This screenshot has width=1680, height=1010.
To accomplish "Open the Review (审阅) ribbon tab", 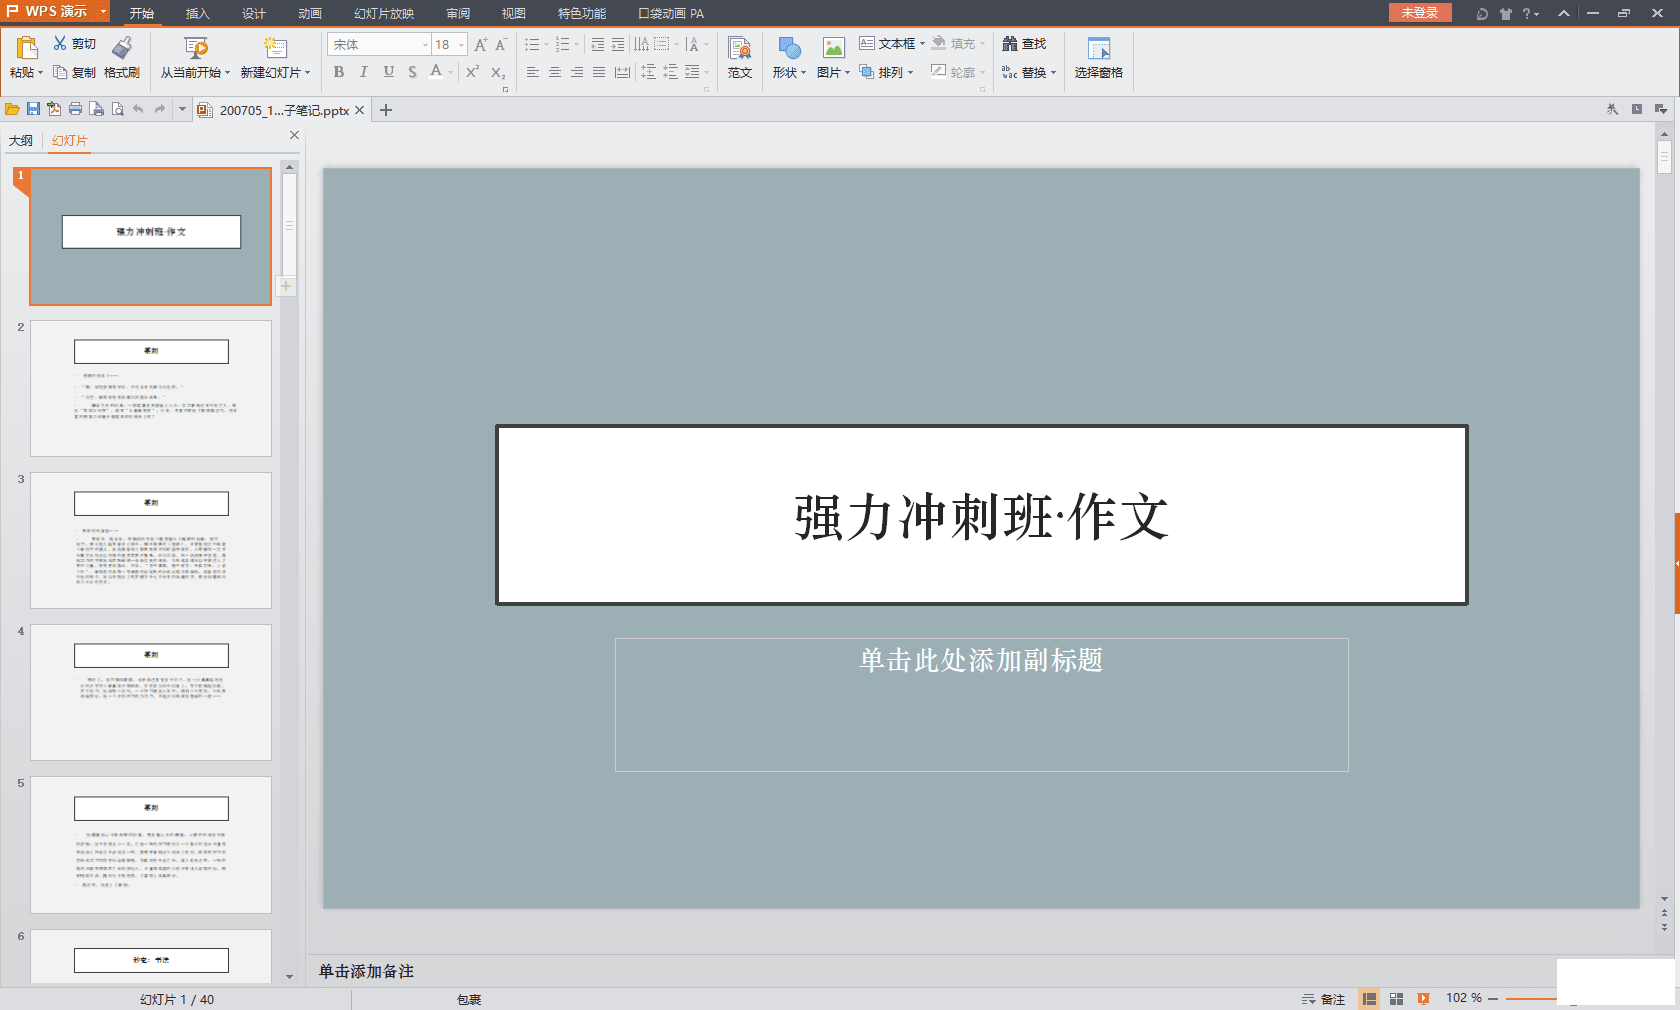I will (x=458, y=13).
